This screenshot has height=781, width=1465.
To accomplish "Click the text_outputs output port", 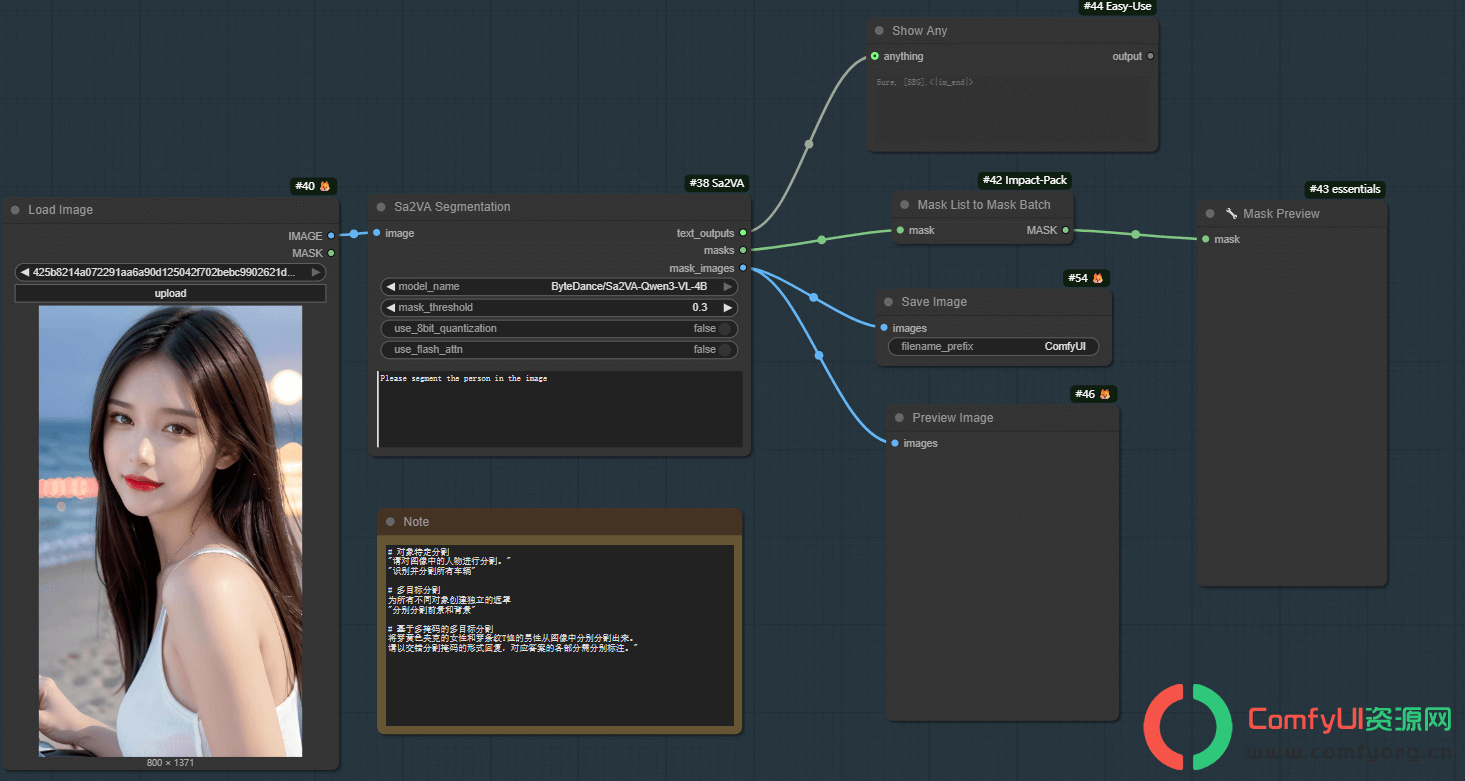I will [x=743, y=233].
